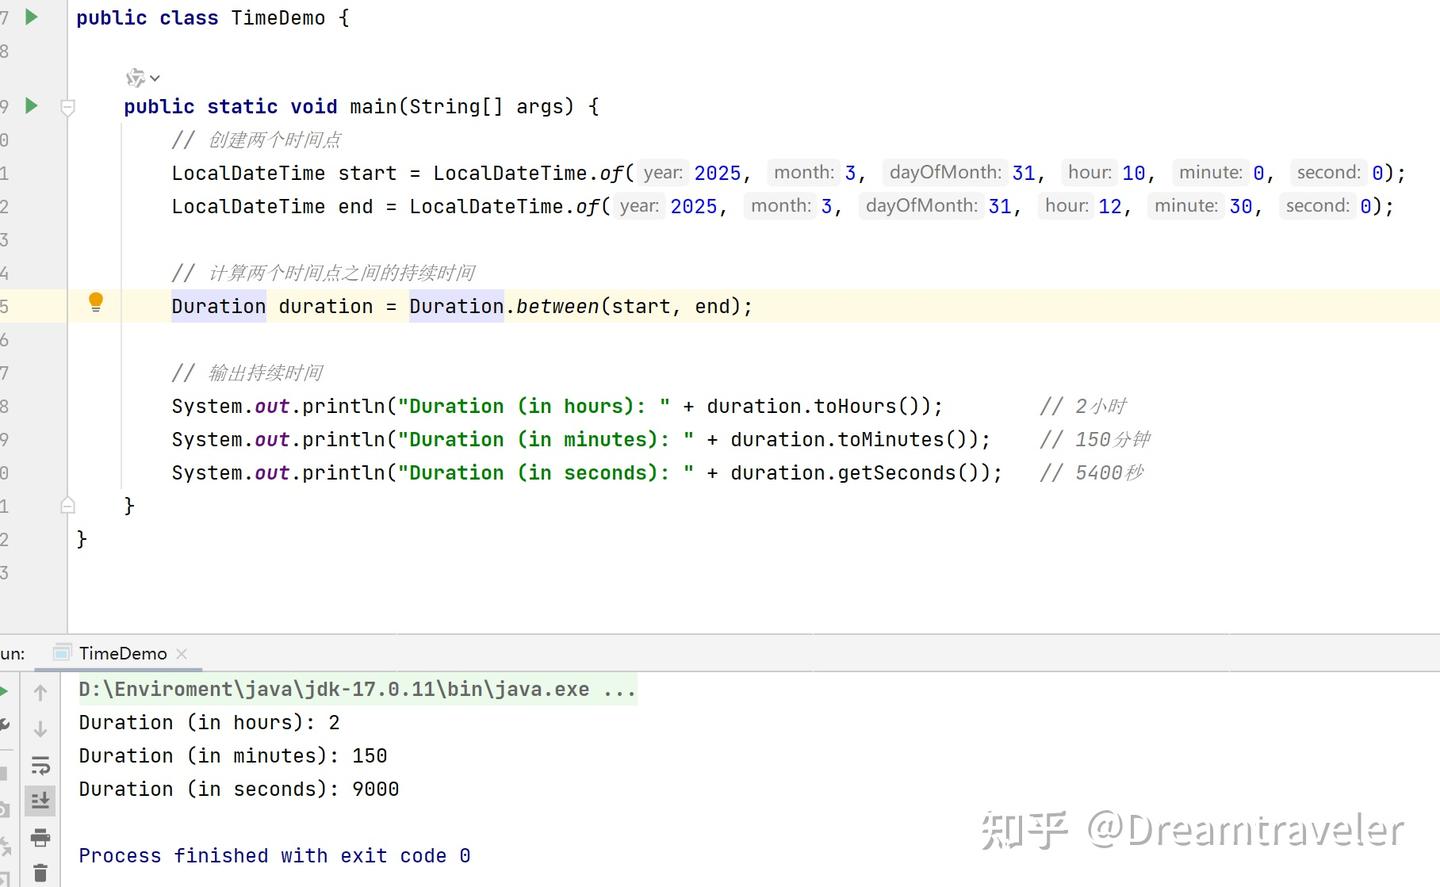Click the yellow intention light bulb
Image resolution: width=1440 pixels, height=887 pixels.
[x=96, y=302]
